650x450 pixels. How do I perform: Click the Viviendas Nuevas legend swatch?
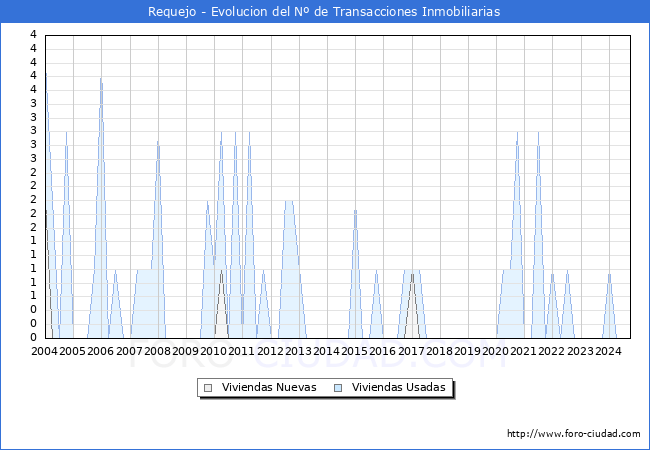click(x=208, y=388)
